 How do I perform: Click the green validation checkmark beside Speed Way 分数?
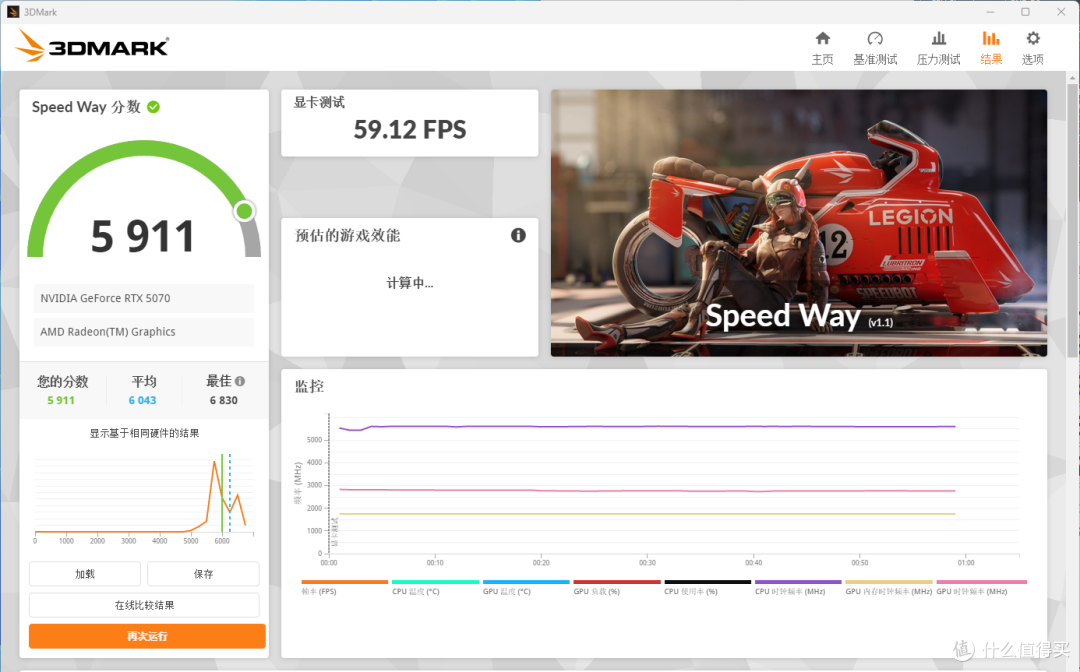(154, 107)
